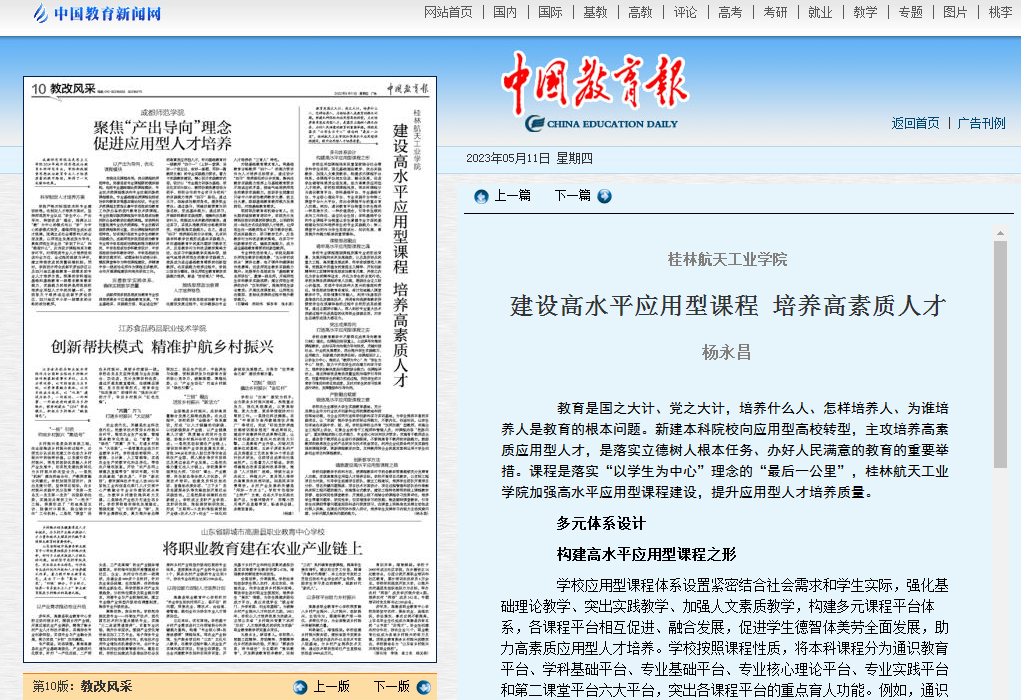Click the scrollbar up arrow in article pane
1021x700 pixels.
[x=1000, y=233]
